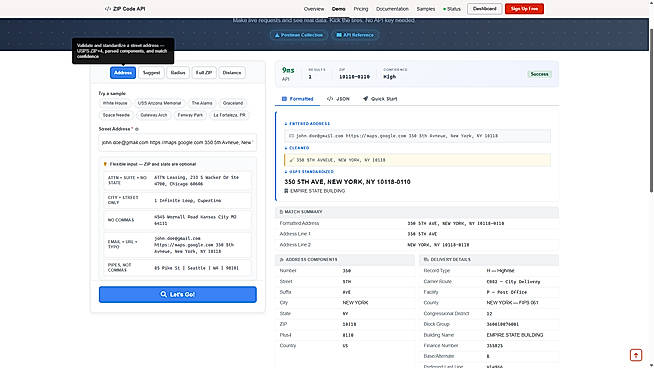Click the Dashboard button
Image resolution: width=654 pixels, height=368 pixels.
point(484,9)
